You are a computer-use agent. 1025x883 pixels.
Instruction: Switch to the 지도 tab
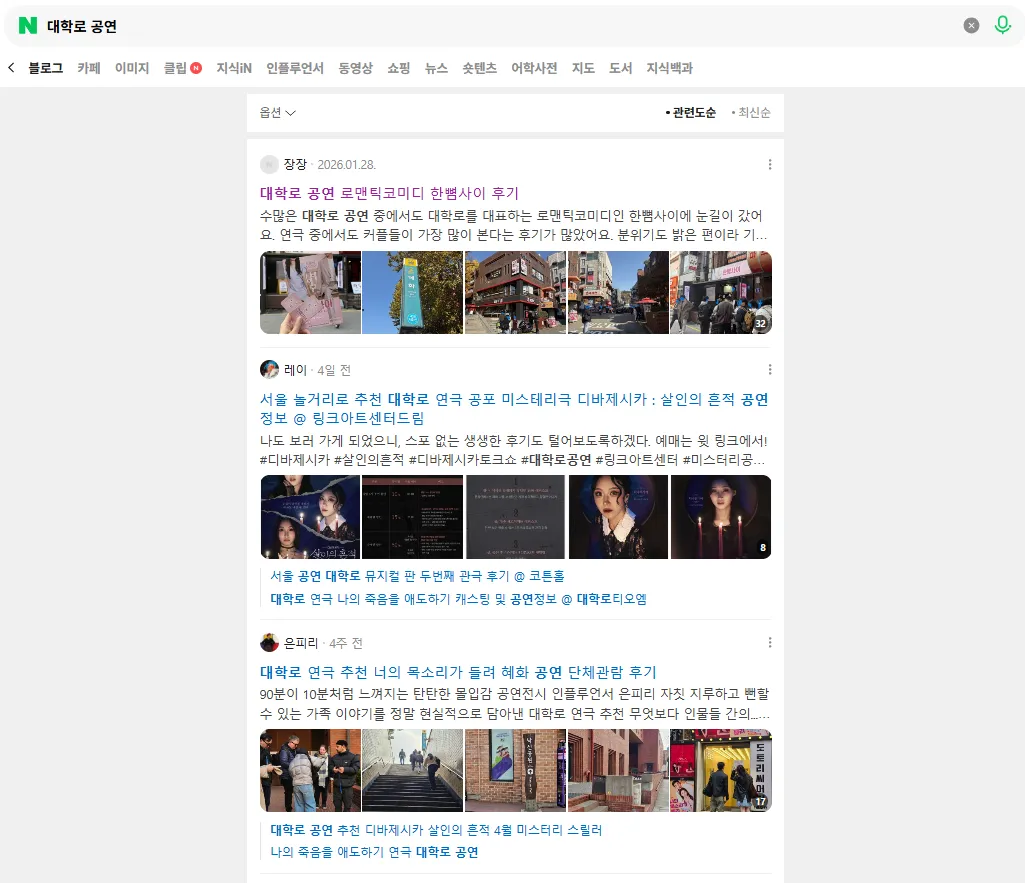click(583, 68)
